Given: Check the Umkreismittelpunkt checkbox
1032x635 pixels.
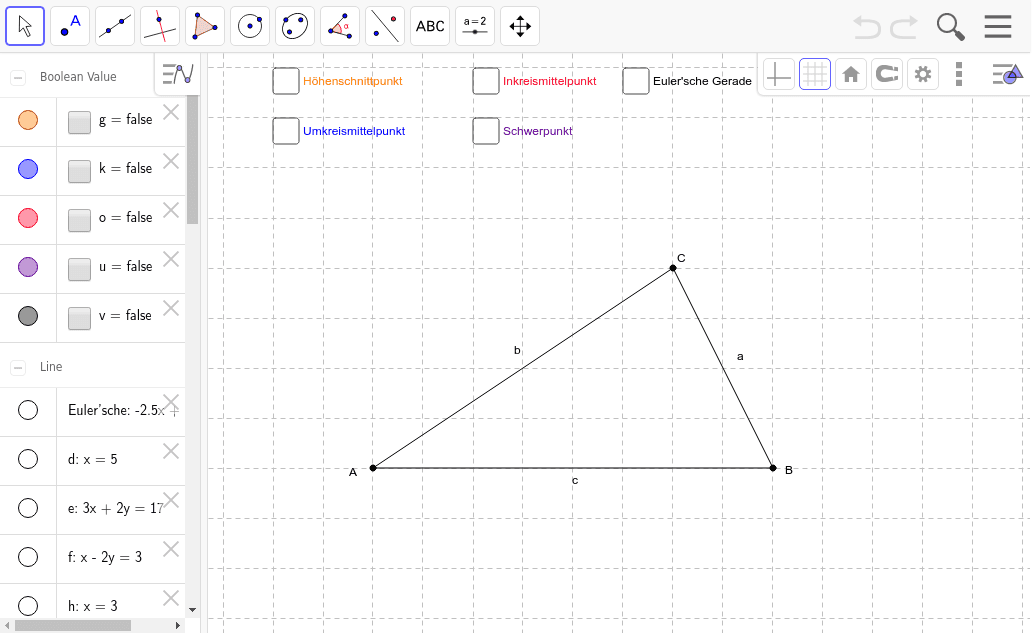Looking at the screenshot, I should (x=286, y=131).
